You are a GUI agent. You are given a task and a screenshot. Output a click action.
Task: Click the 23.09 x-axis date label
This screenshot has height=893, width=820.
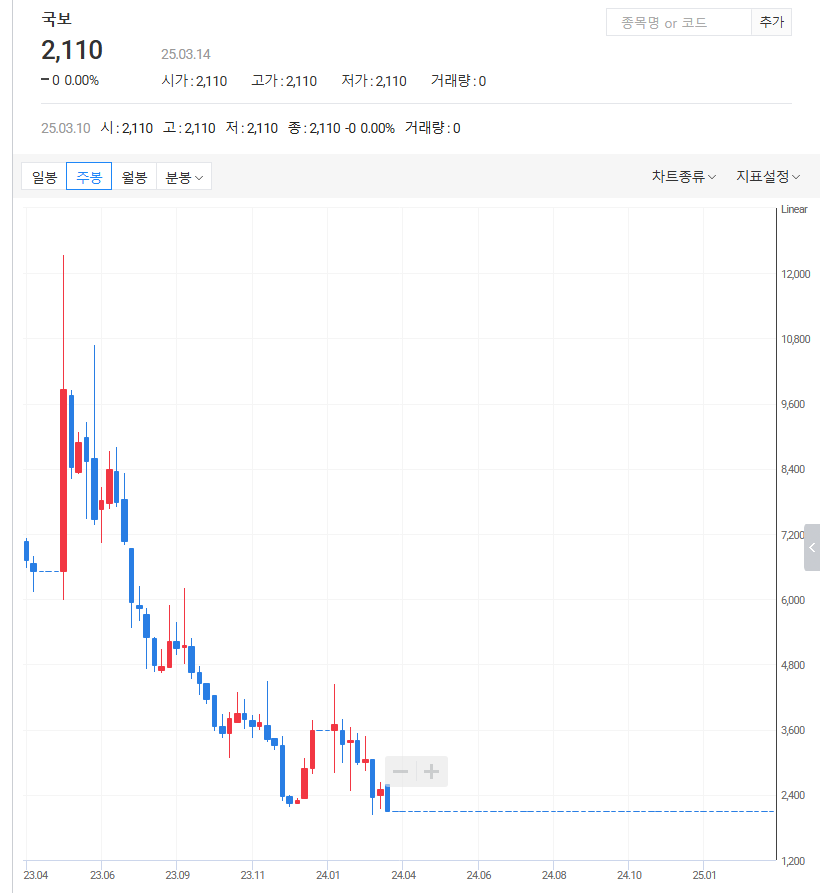pos(178,875)
